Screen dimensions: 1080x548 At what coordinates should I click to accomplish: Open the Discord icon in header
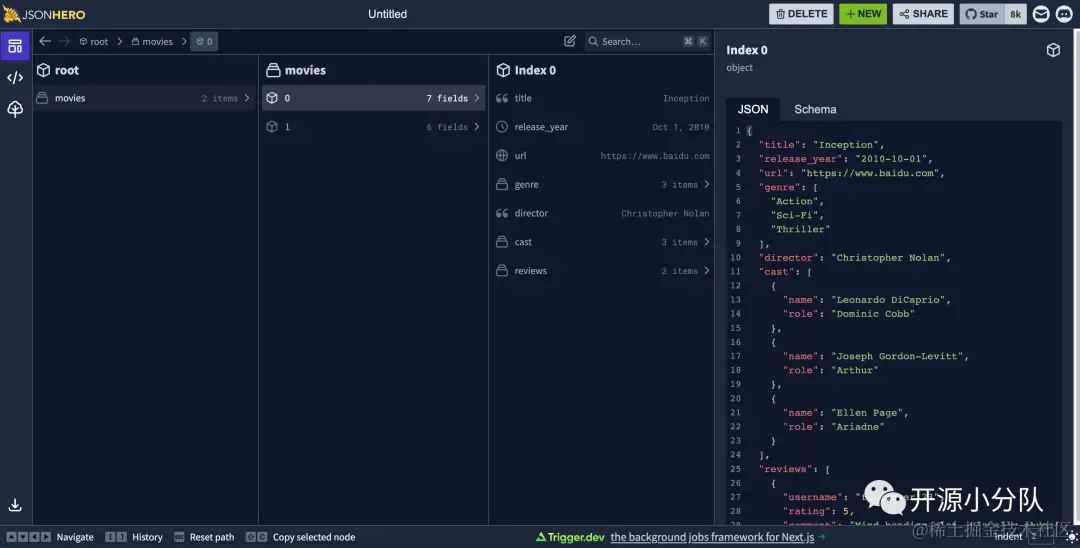[1064, 14]
